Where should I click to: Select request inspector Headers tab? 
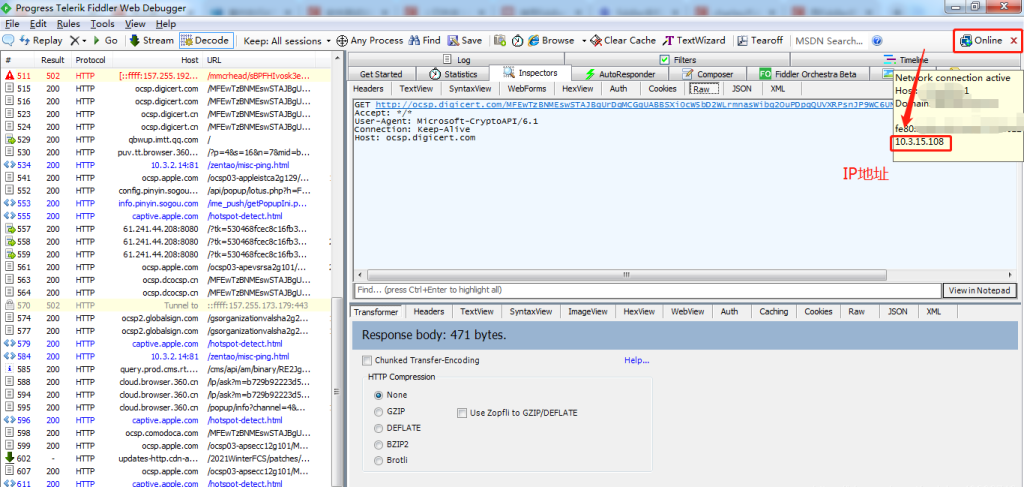point(368,89)
